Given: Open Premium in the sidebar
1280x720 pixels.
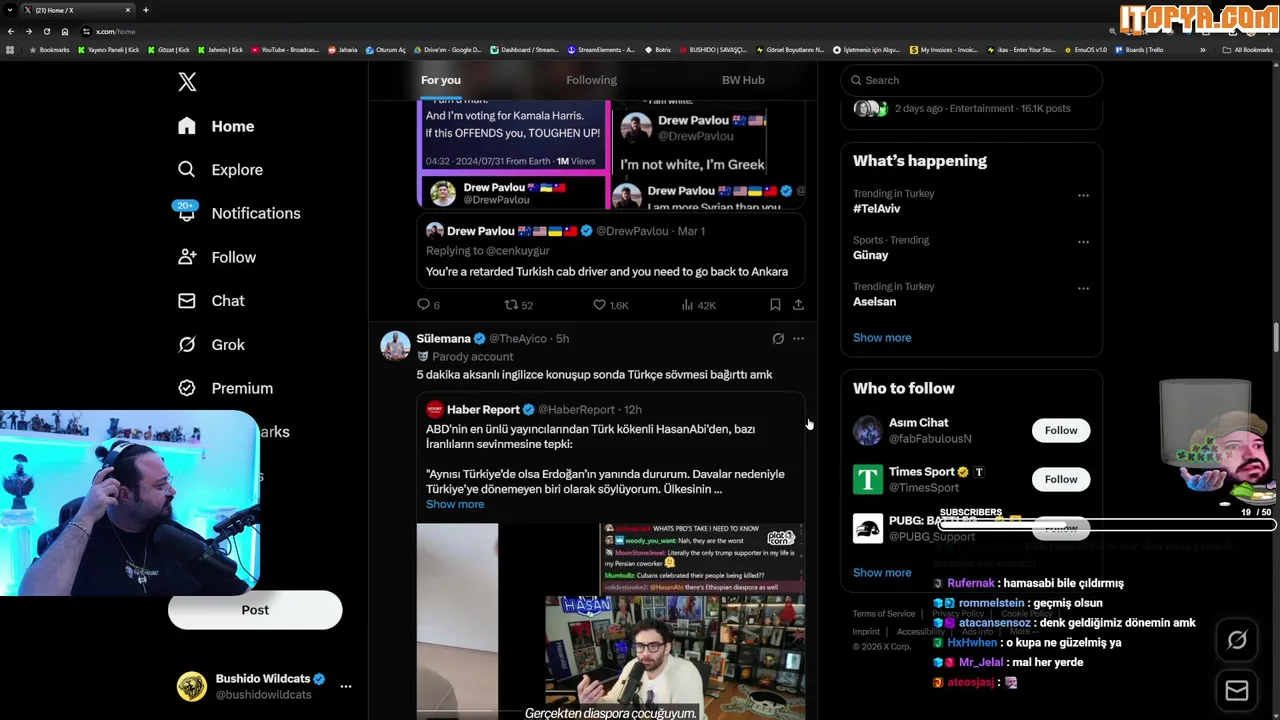Looking at the screenshot, I should pyautogui.click(x=225, y=388).
